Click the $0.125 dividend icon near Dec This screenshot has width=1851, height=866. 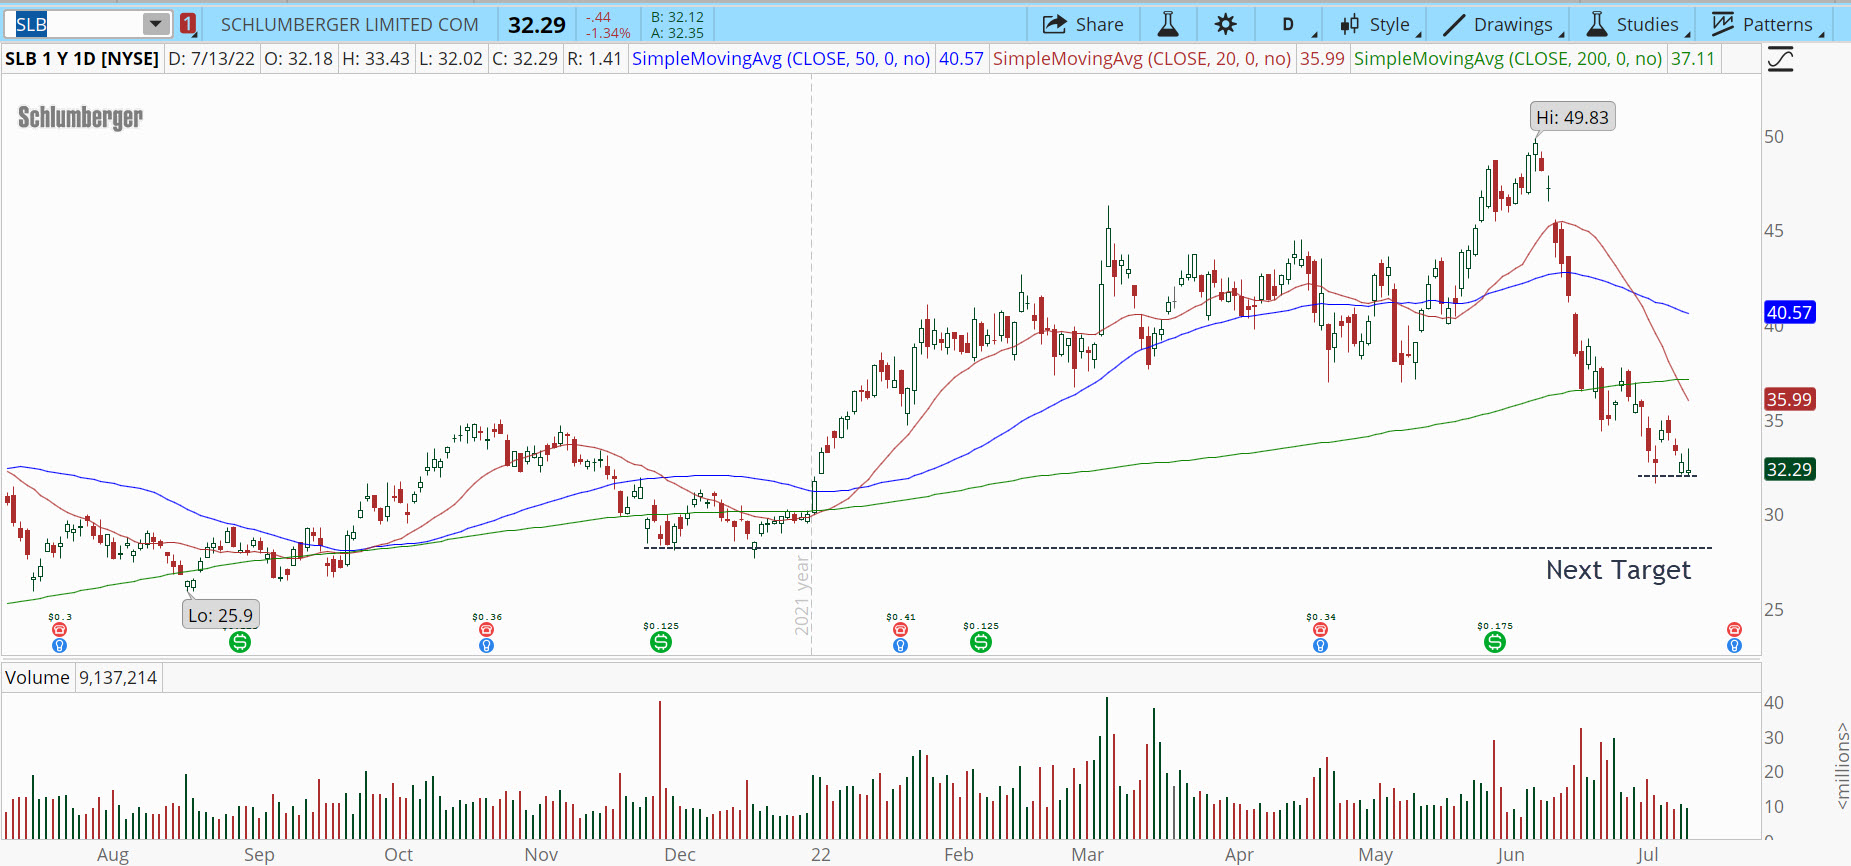pyautogui.click(x=661, y=642)
